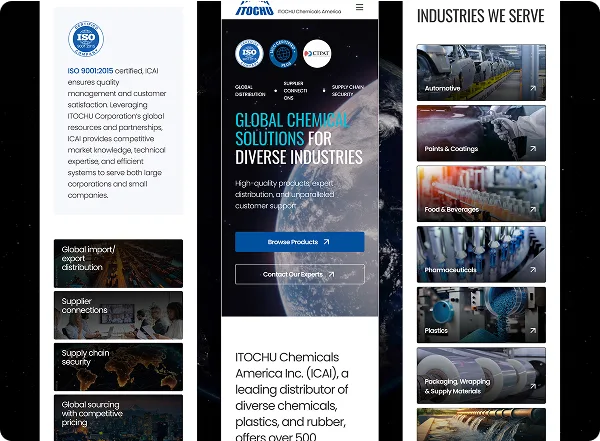This screenshot has height=441, width=600.
Task: Open the Plastics industry card
Action: [481, 315]
